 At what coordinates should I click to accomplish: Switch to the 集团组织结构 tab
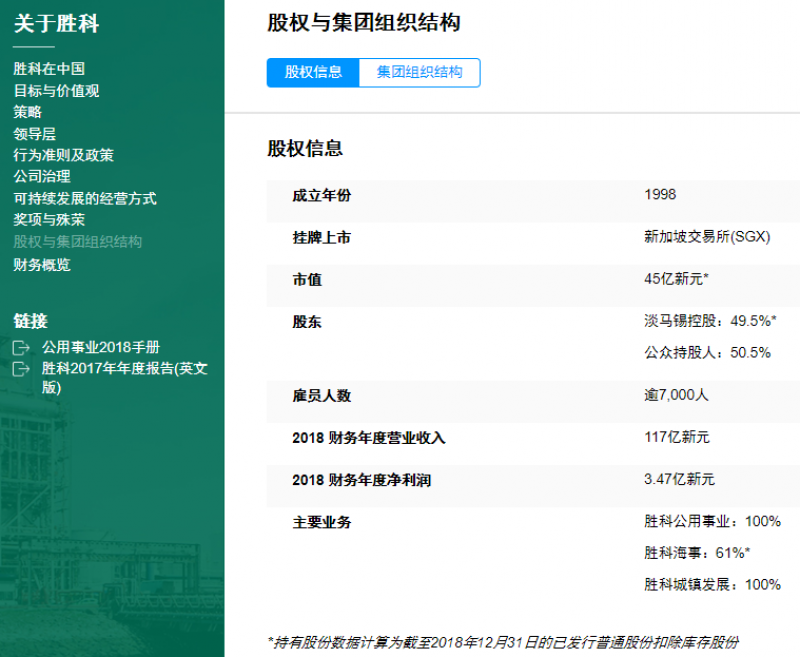pos(421,72)
